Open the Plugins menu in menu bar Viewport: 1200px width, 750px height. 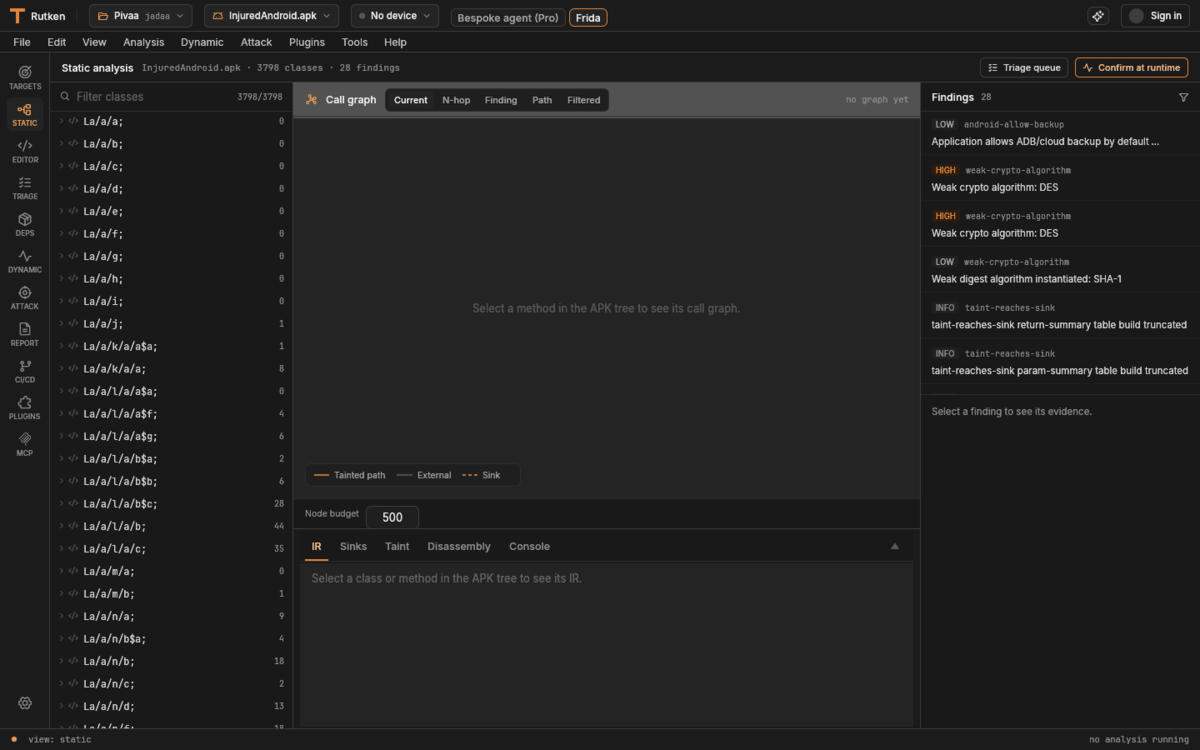[307, 42]
